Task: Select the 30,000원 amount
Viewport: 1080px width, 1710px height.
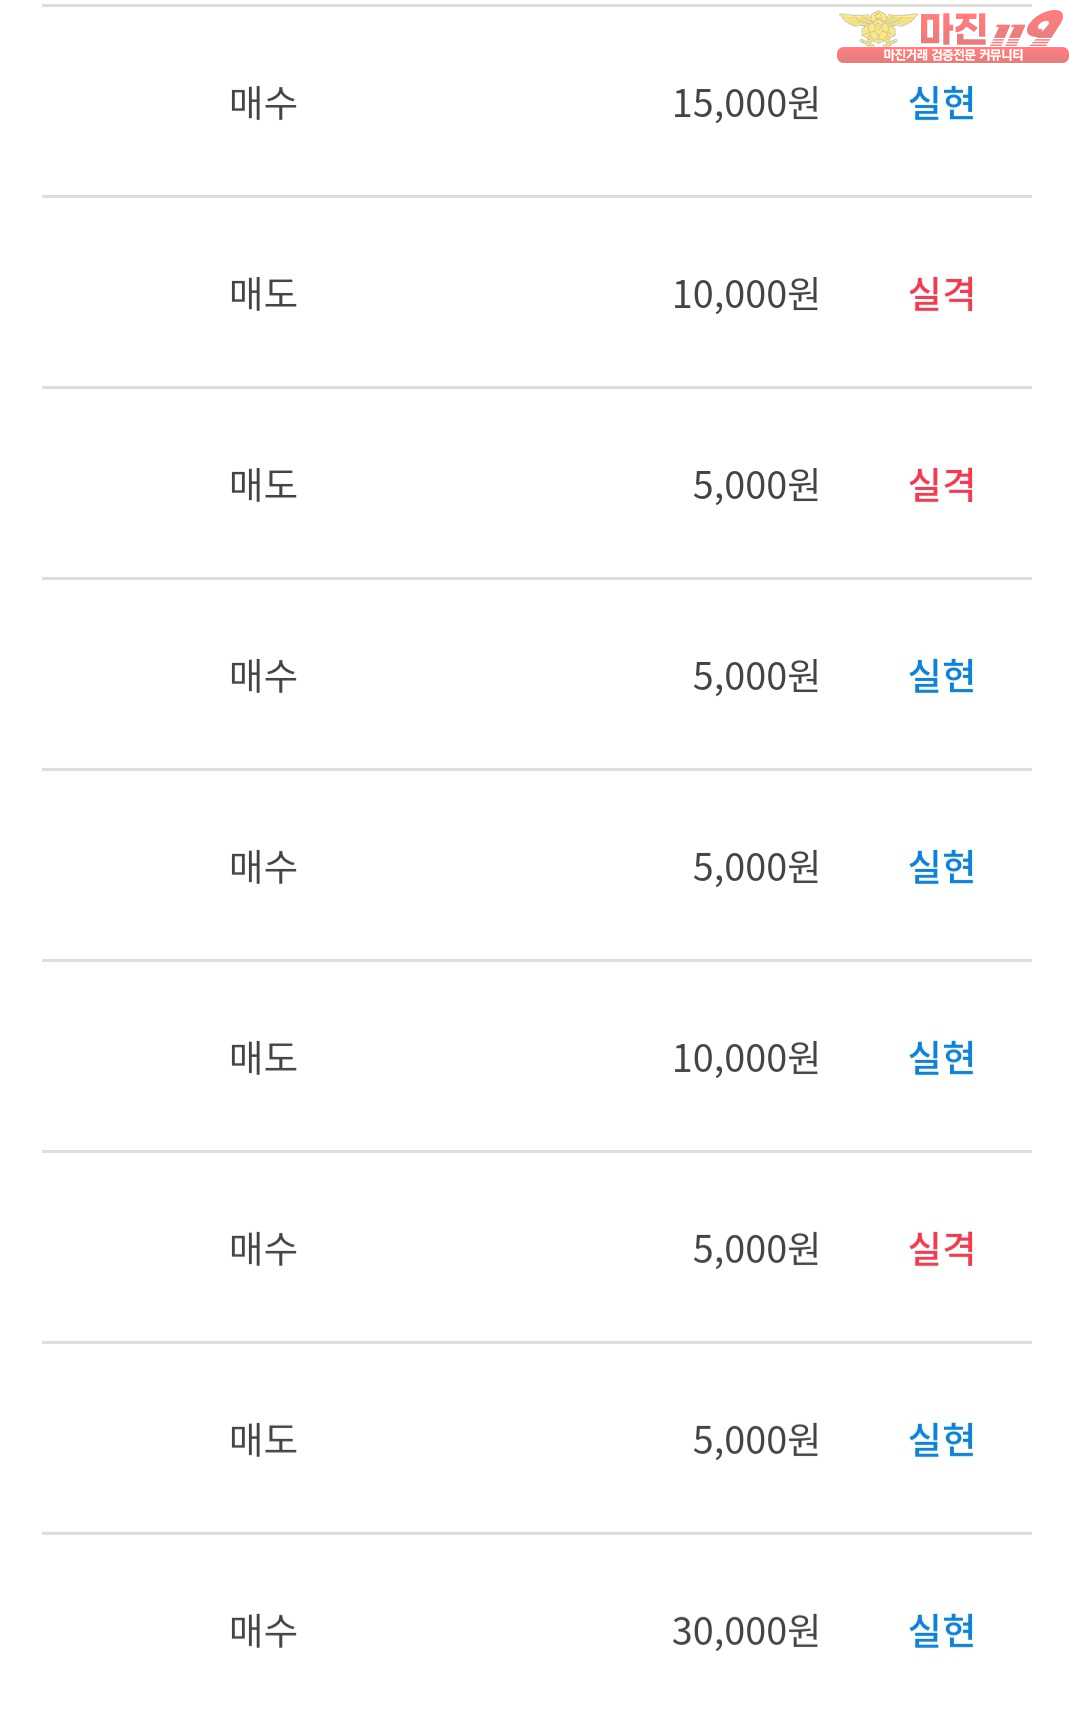Action: tap(745, 1631)
